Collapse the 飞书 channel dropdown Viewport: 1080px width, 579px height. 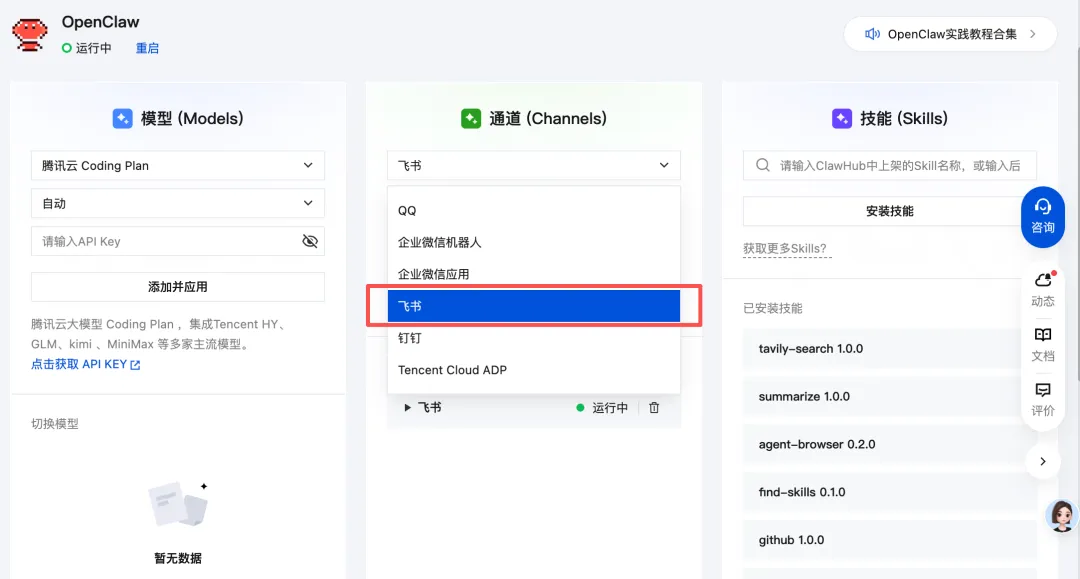click(534, 165)
